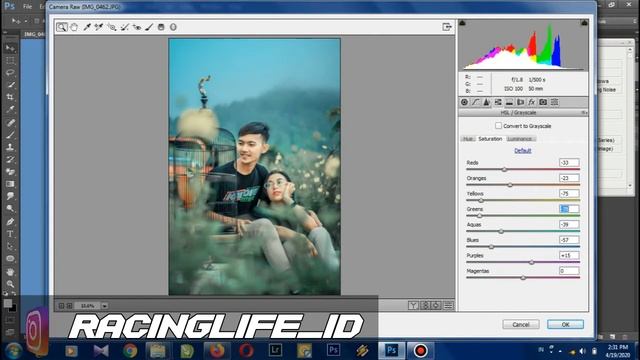The width and height of the screenshot is (640, 360).
Task: Switch to the Hue tab
Action: click(x=468, y=139)
